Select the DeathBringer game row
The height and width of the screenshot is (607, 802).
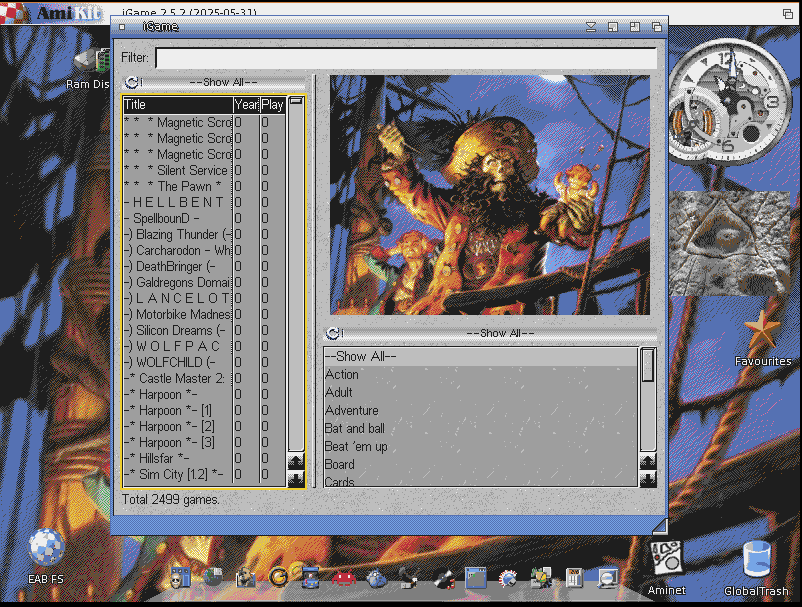click(205, 266)
